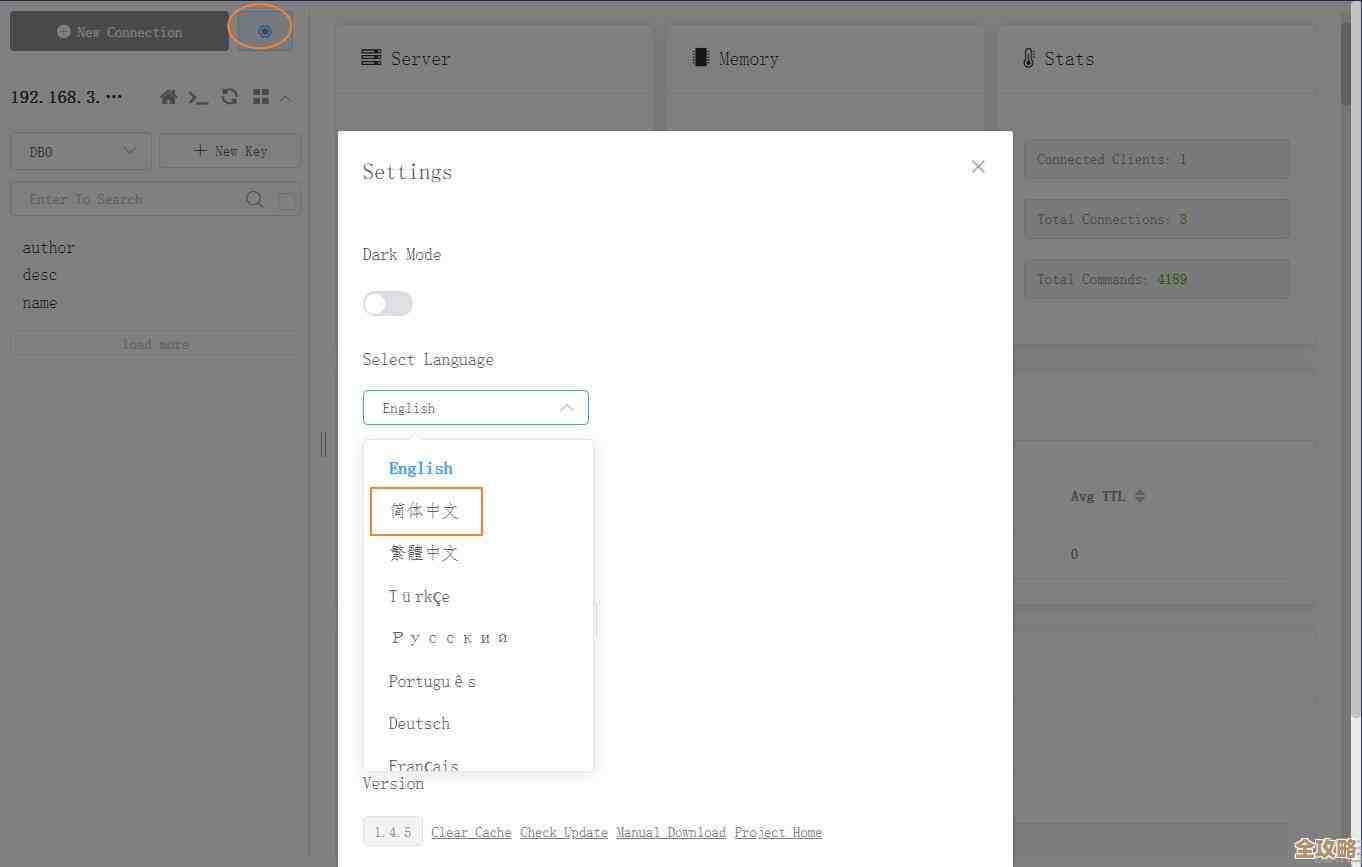Open the Redis CLI terminal icon
The height and width of the screenshot is (867, 1362).
198,97
